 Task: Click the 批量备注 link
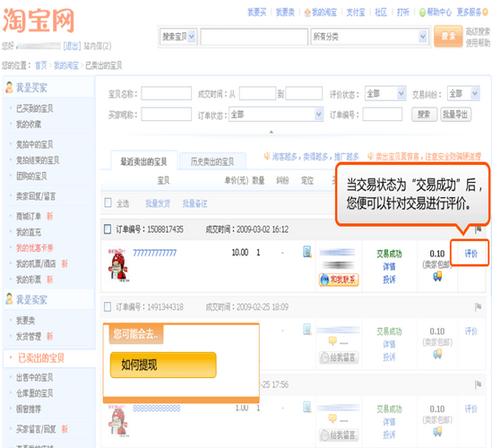(195, 203)
